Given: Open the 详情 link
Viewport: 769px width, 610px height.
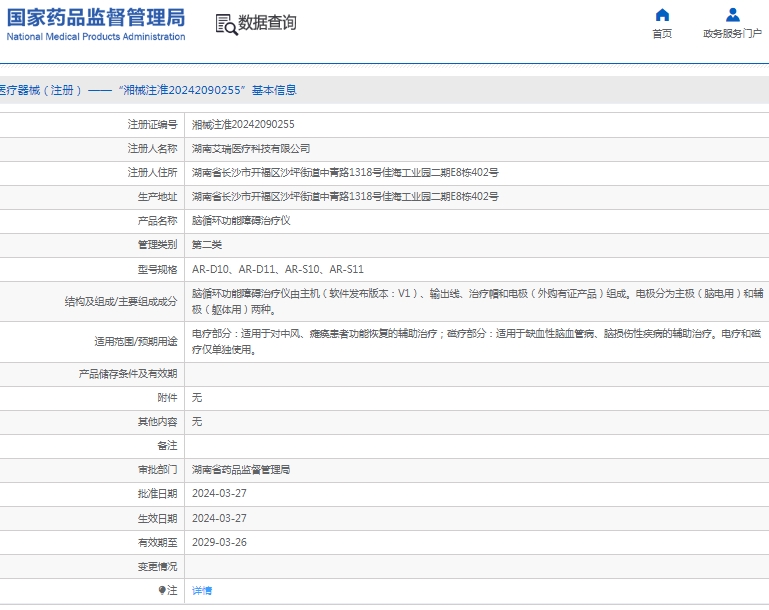Looking at the screenshot, I should (x=202, y=590).
